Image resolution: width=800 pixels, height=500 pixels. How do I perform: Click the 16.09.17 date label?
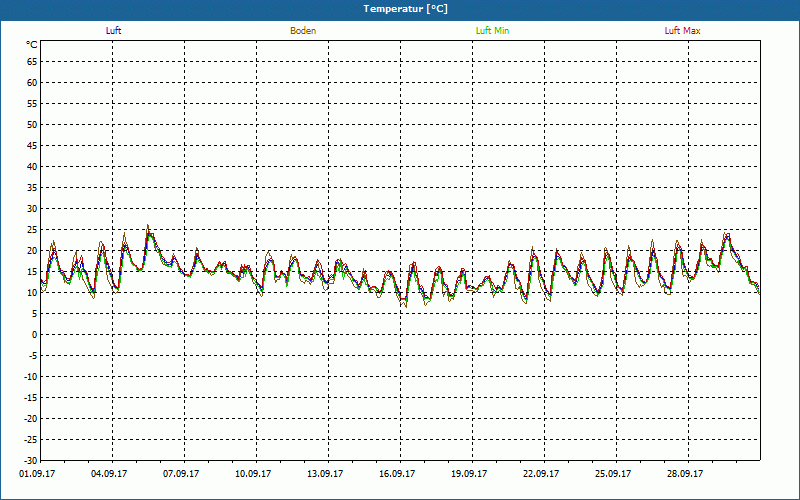(x=397, y=474)
